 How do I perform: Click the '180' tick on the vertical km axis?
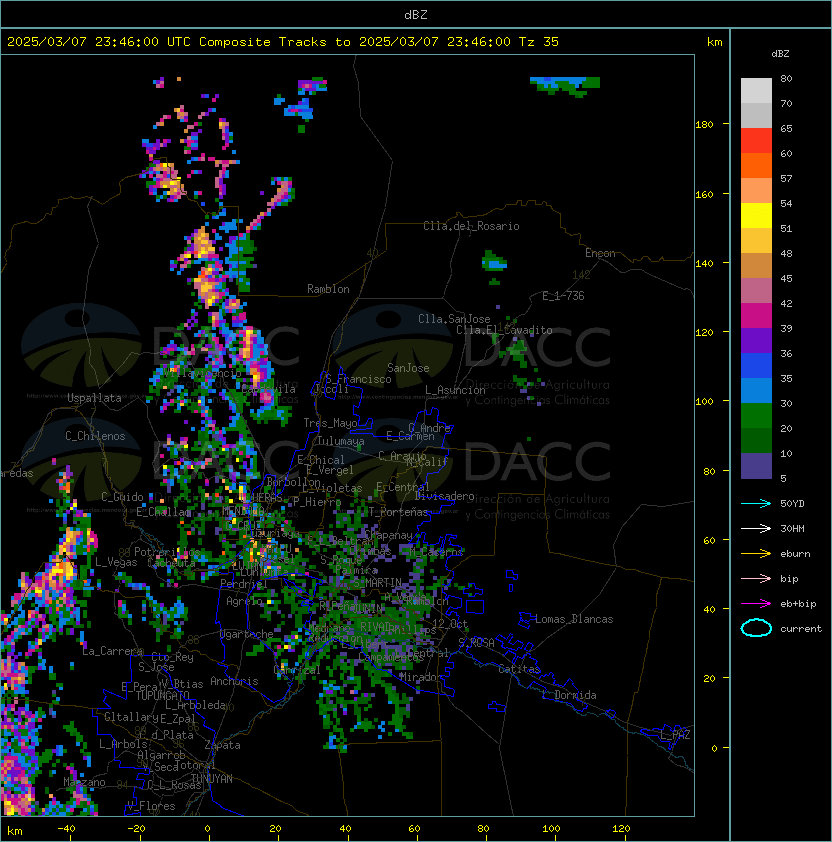[704, 125]
